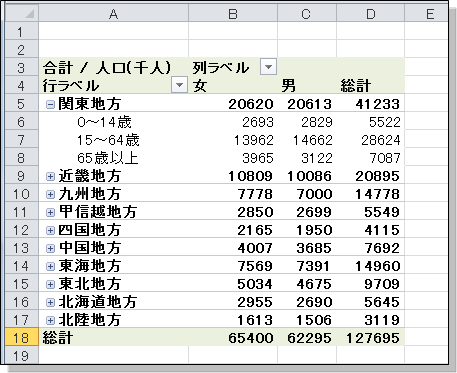The width and height of the screenshot is (457, 373).
Task: Click cell value 7000
Action: (314, 194)
